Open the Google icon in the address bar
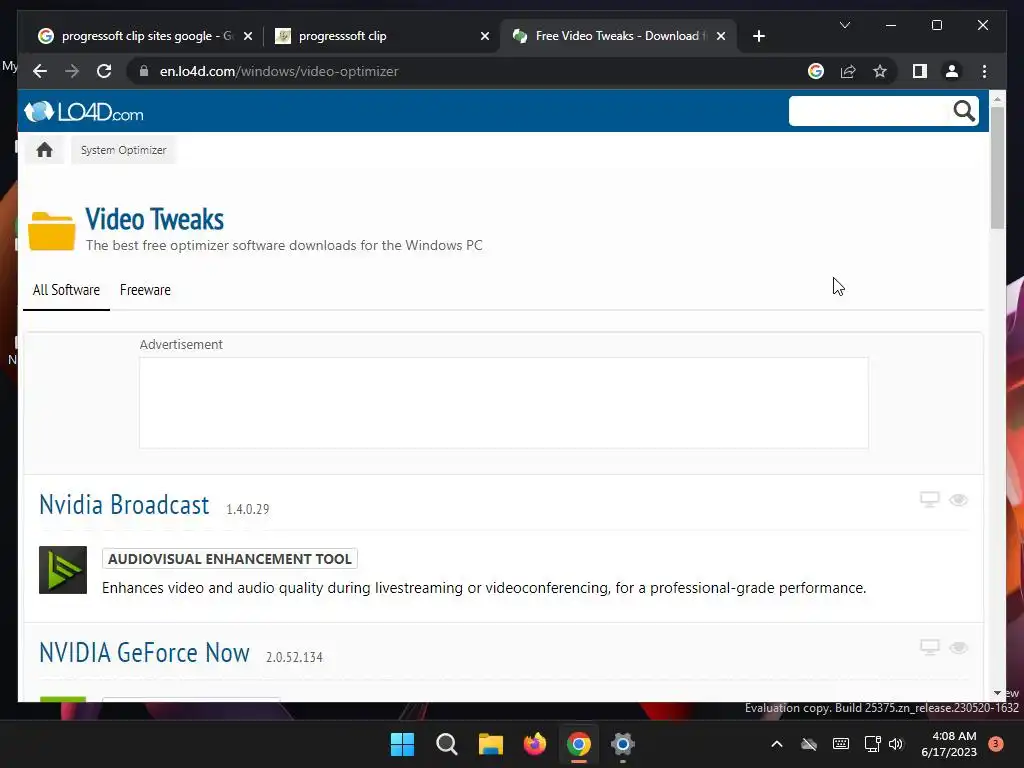Image resolution: width=1024 pixels, height=768 pixels. (x=816, y=71)
